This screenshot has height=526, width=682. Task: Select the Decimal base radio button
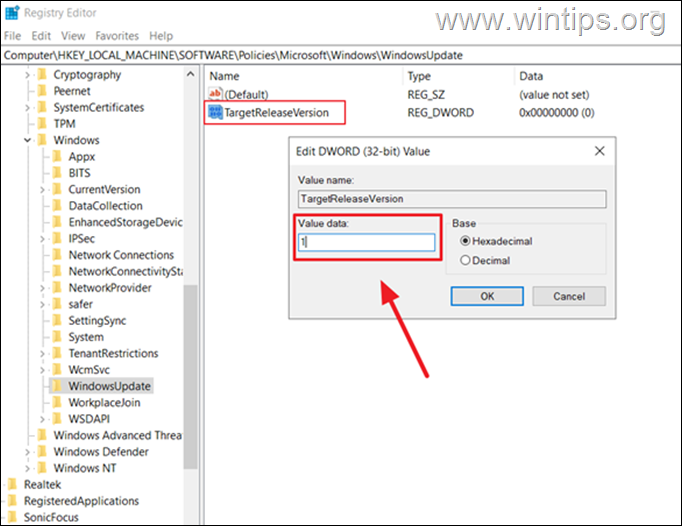(x=465, y=260)
